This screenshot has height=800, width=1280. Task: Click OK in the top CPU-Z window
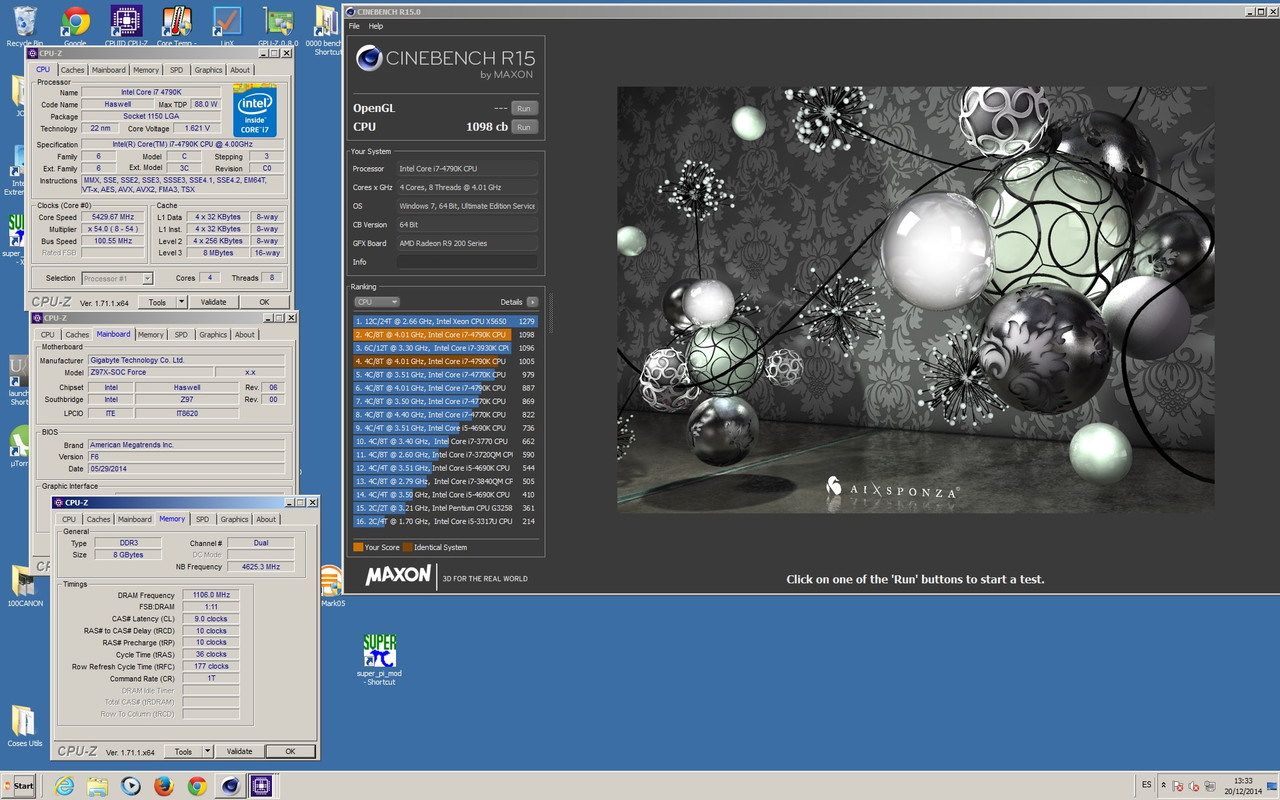[264, 302]
